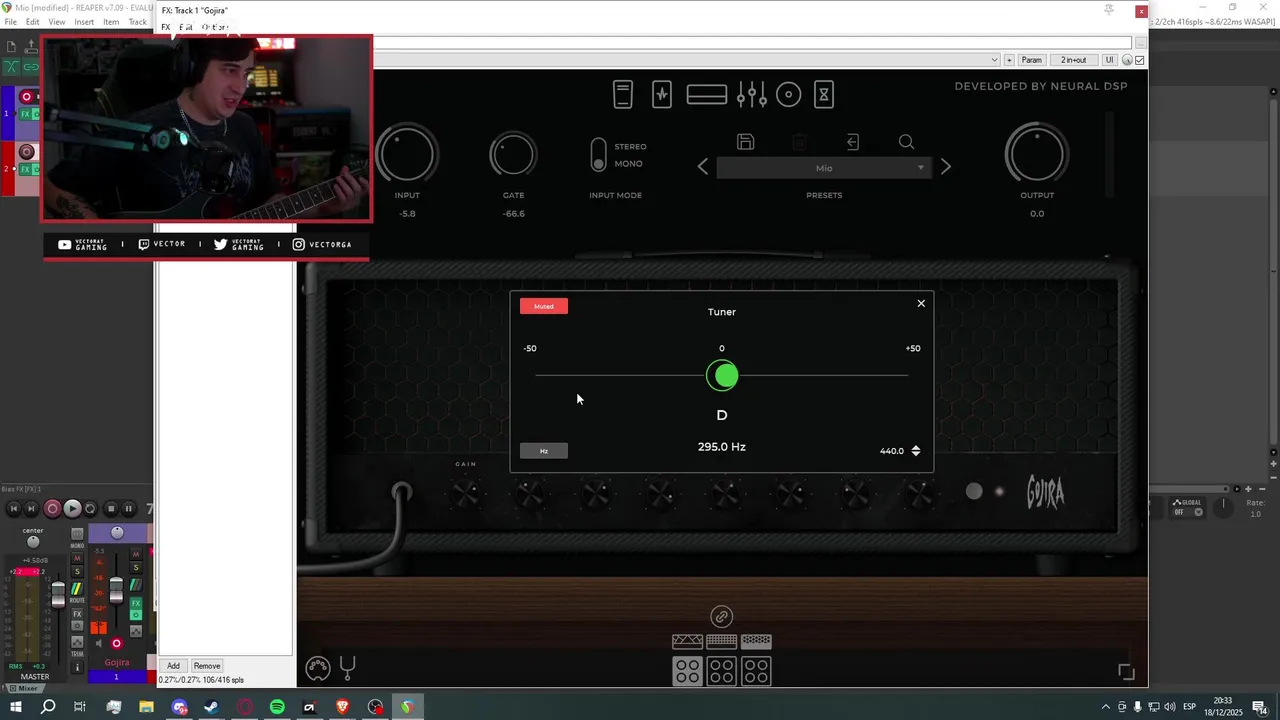1280x720 pixels.
Task: Select the cabinet speaker circle icon
Action: 789,95
